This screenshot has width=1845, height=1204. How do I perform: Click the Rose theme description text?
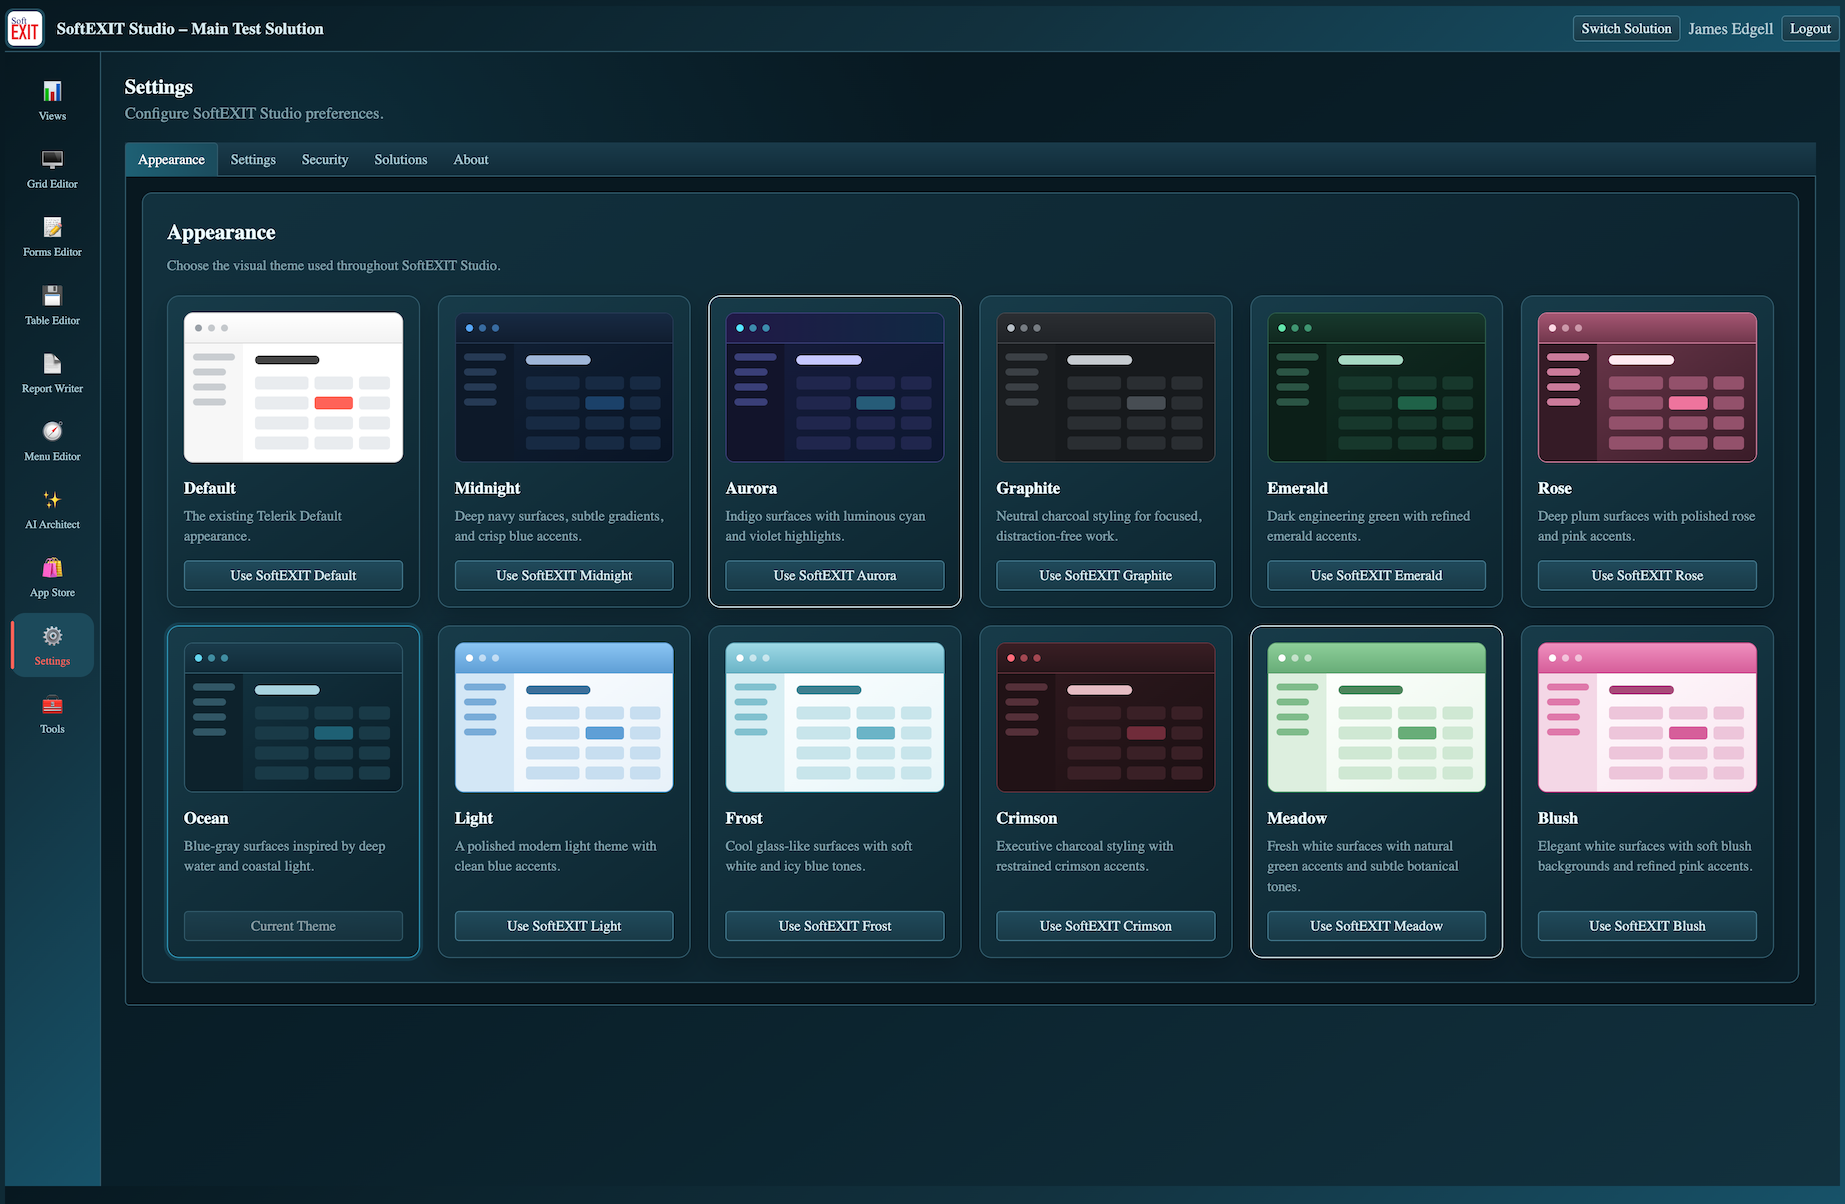coord(1646,526)
